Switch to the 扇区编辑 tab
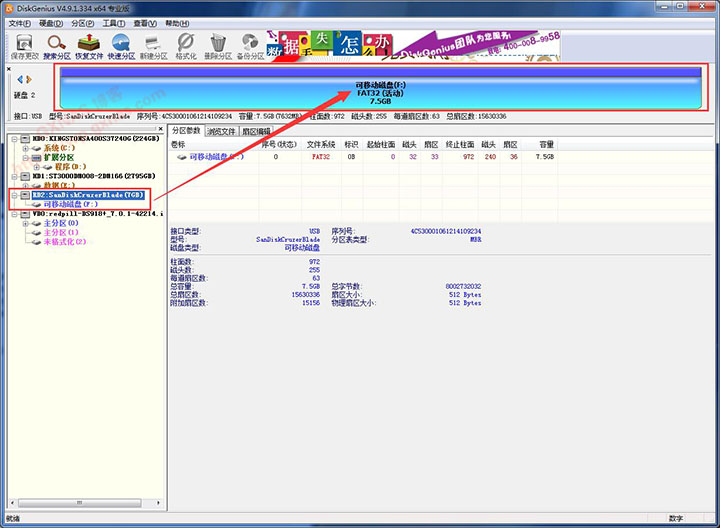 click(x=257, y=131)
